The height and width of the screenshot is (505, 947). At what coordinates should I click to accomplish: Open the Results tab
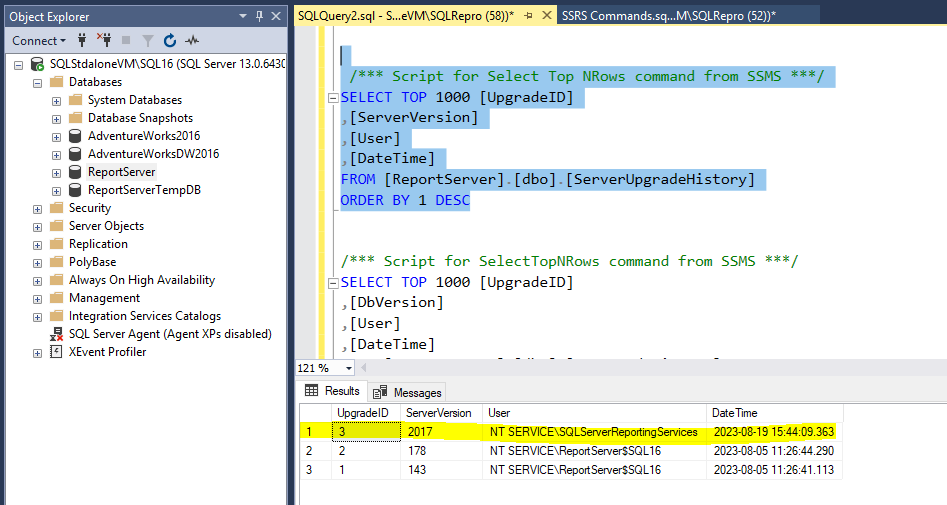333,391
